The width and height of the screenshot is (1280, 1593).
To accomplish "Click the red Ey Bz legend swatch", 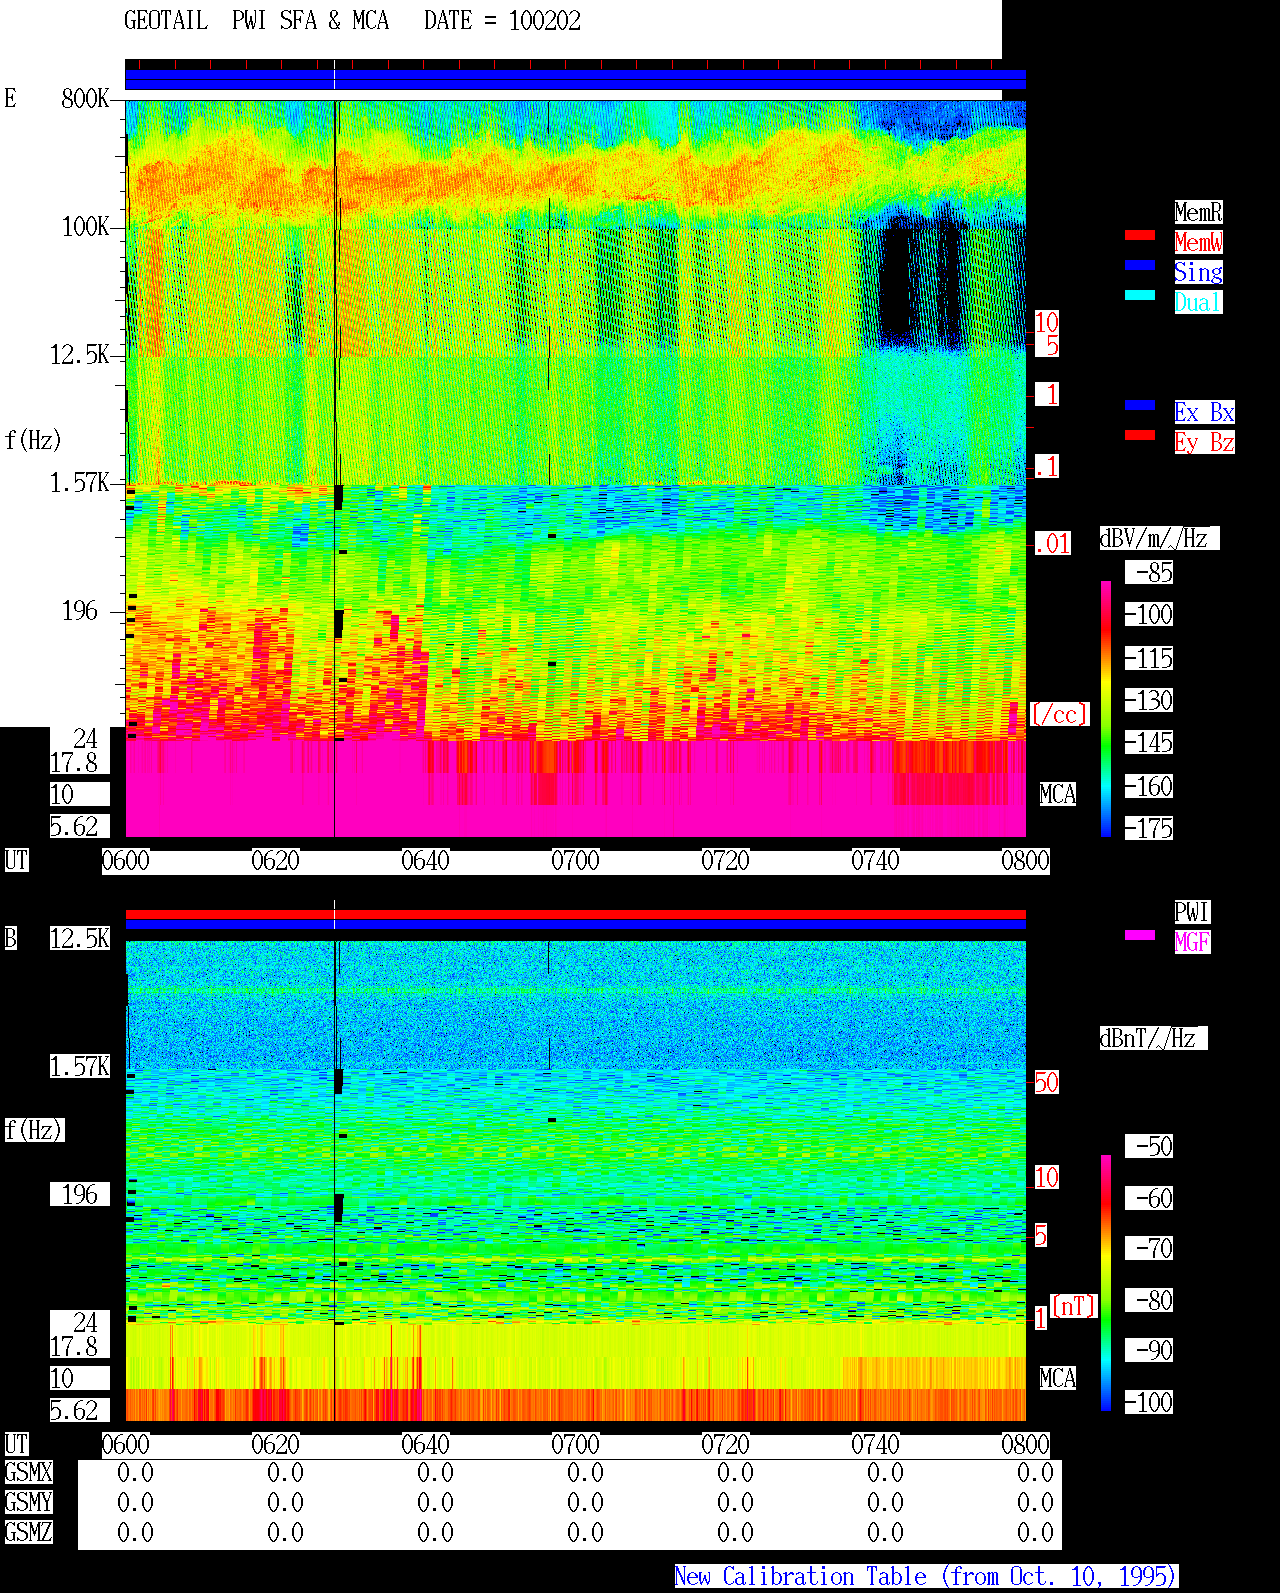I will pyautogui.click(x=1140, y=435).
